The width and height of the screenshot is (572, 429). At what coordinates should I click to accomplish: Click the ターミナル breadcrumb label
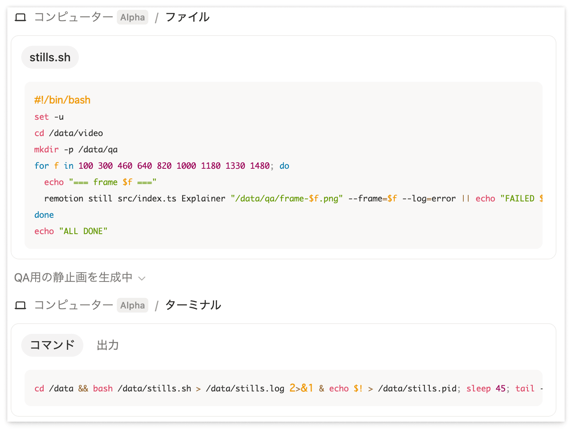[x=193, y=305]
